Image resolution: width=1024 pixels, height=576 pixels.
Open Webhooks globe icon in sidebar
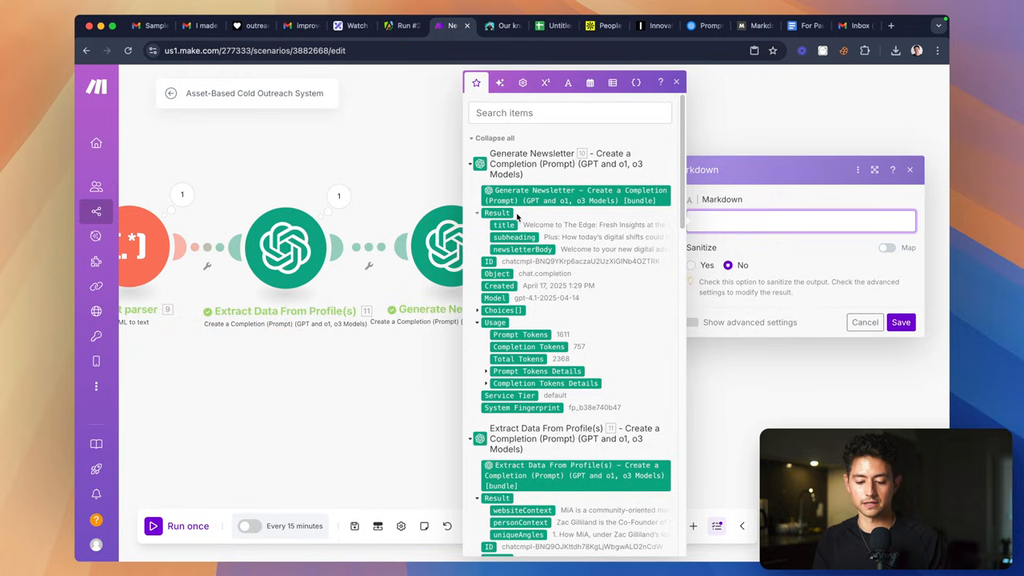coord(96,312)
